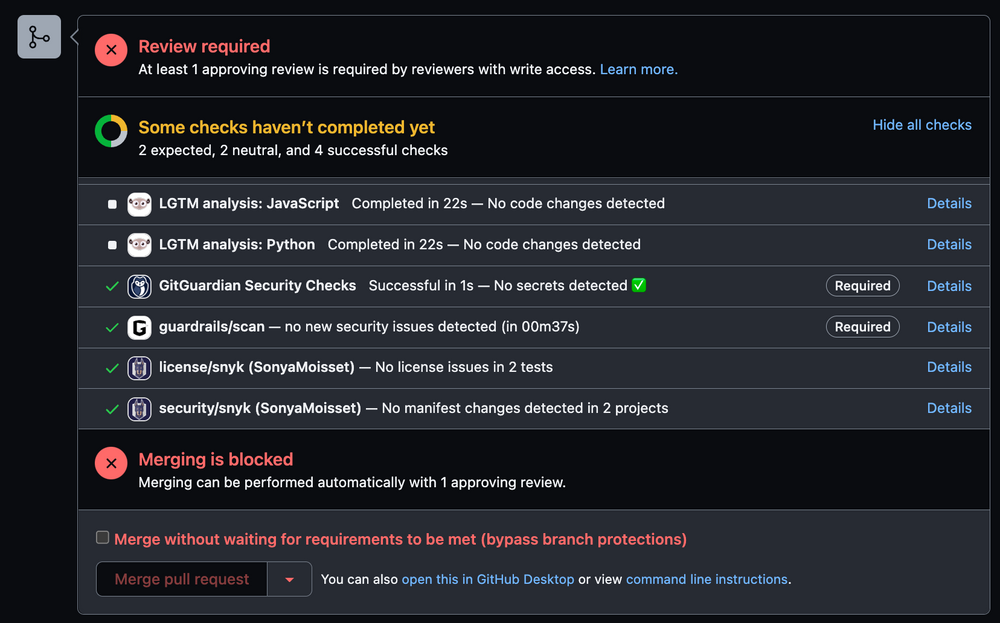Open the Learn more link about approving reviews
Screen dimensions: 1000x623
[x=638, y=70]
